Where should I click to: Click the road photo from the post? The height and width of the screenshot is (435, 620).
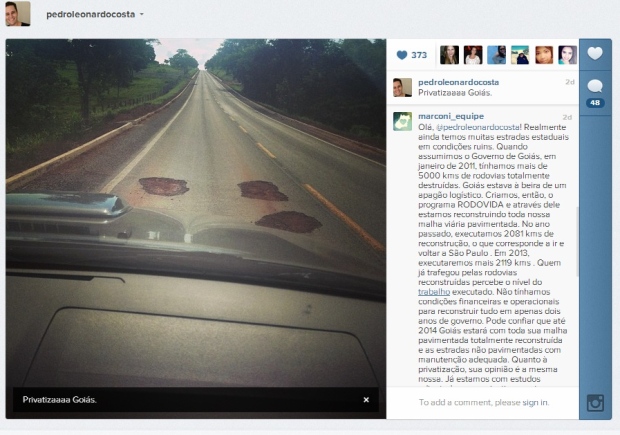click(196, 228)
